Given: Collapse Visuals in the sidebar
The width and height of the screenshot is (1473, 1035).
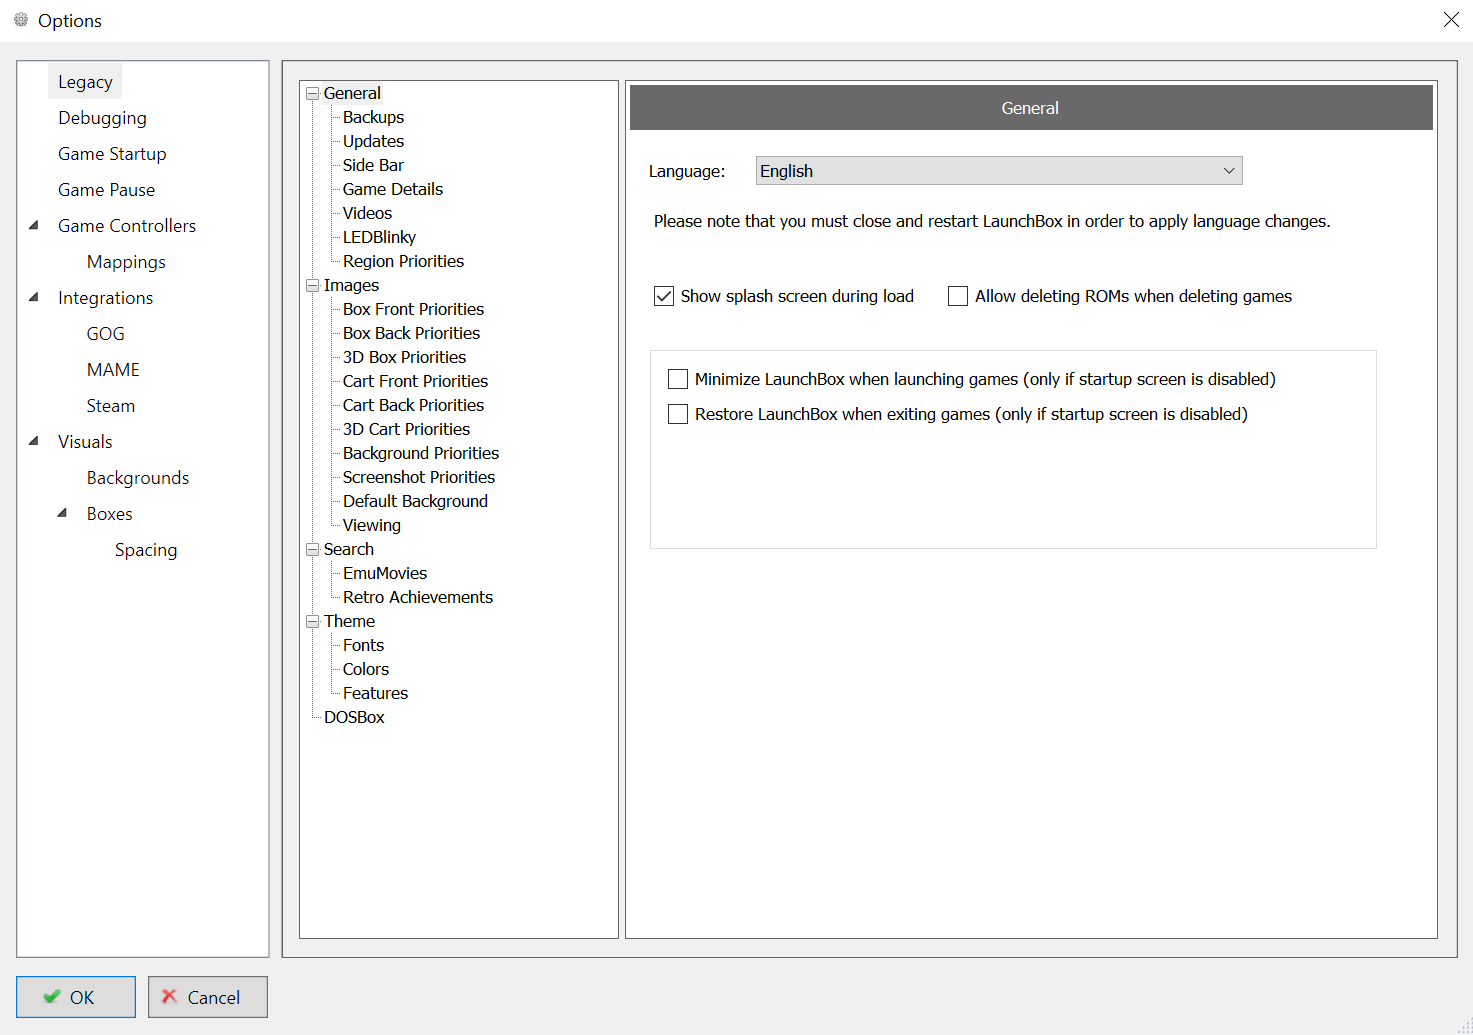Looking at the screenshot, I should click(x=34, y=441).
